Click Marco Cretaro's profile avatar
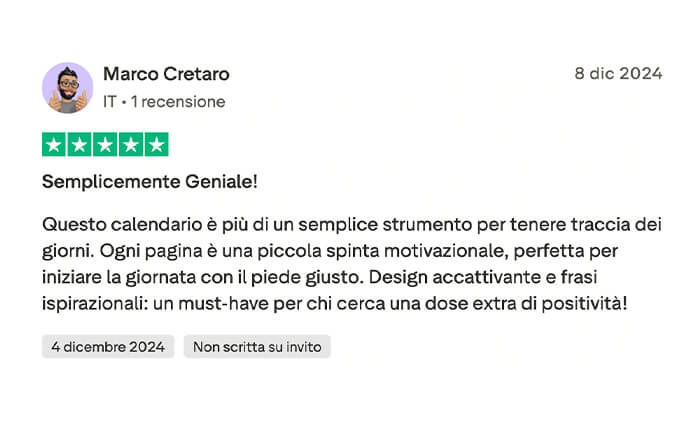 point(68,88)
